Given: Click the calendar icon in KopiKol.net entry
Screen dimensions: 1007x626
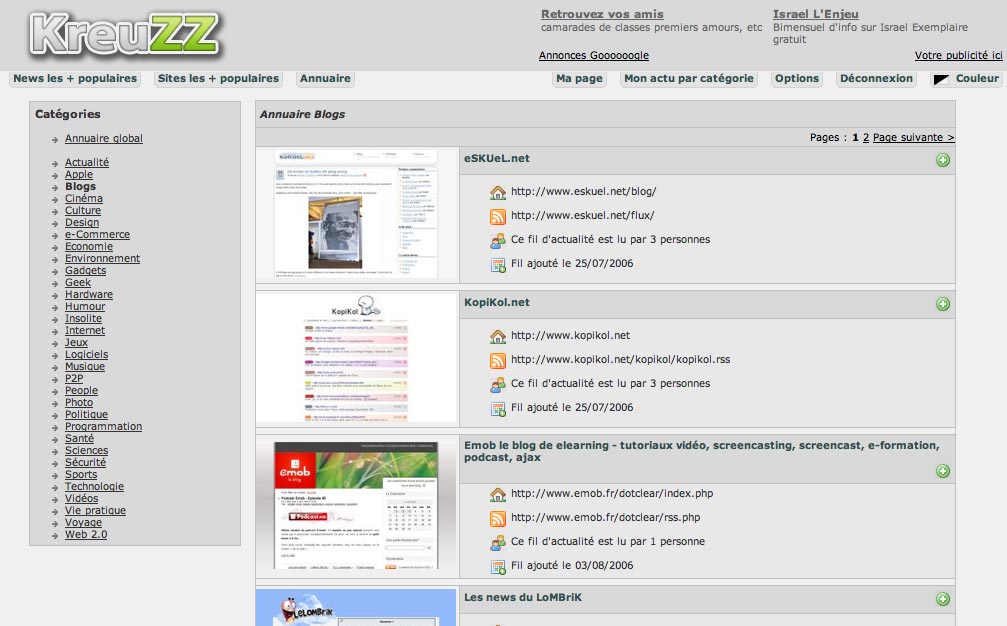Looking at the screenshot, I should click(498, 408).
